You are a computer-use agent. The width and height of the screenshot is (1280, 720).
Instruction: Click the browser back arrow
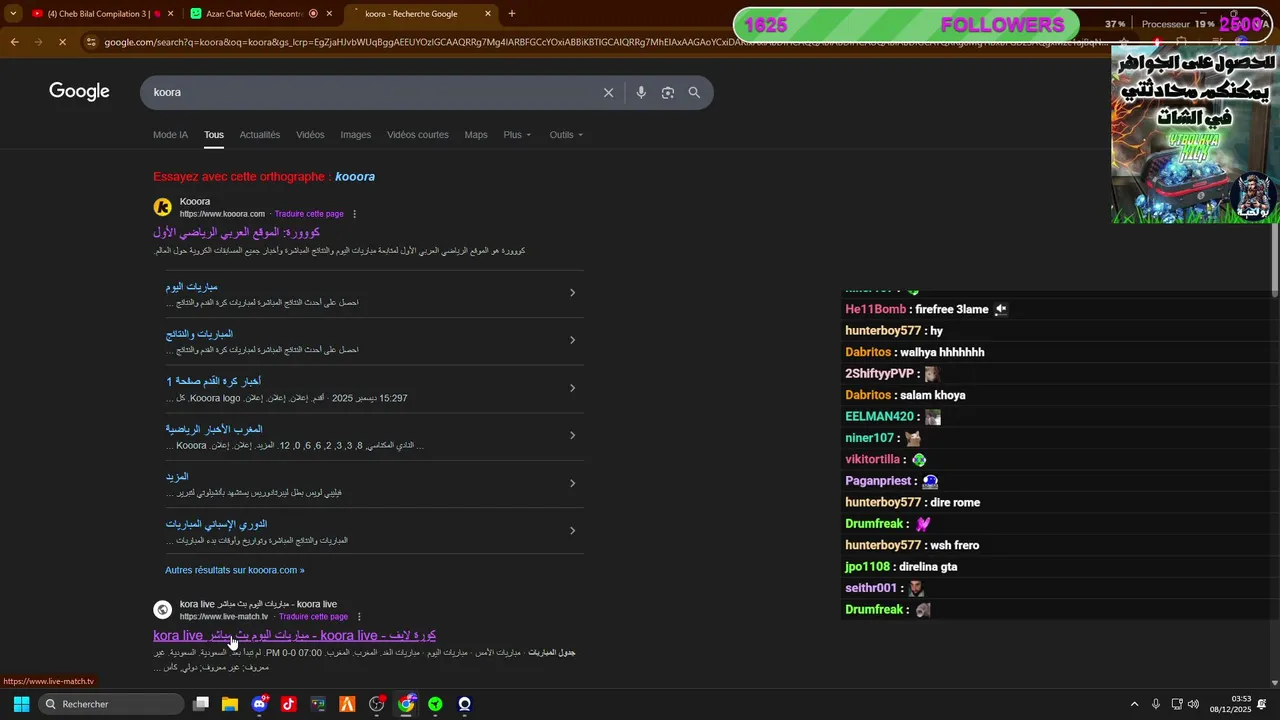[14, 42]
